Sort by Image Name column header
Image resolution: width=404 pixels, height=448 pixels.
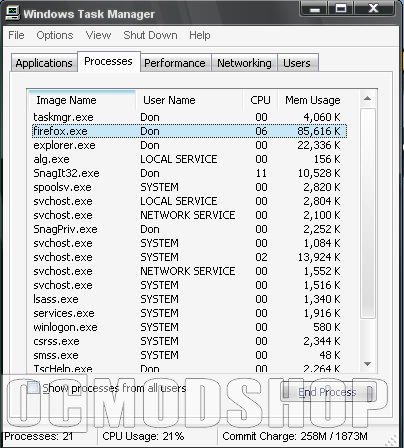click(82, 100)
